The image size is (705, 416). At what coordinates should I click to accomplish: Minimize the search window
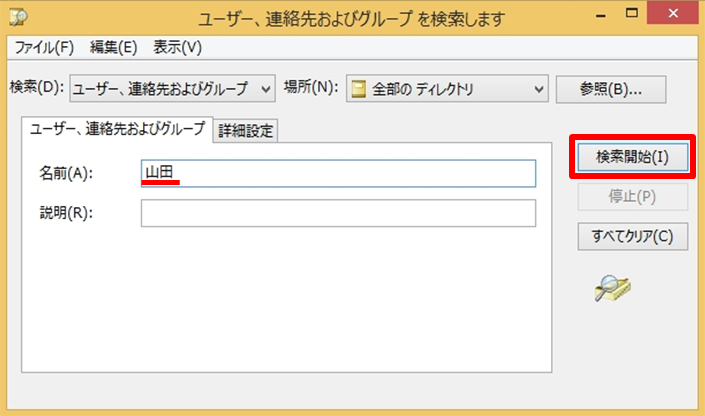[600, 15]
